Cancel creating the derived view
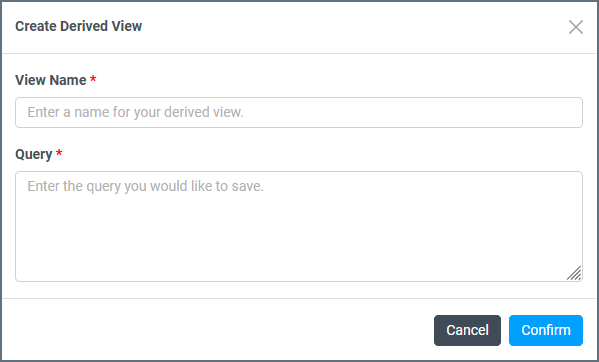Image resolution: width=599 pixels, height=362 pixels. [x=467, y=330]
